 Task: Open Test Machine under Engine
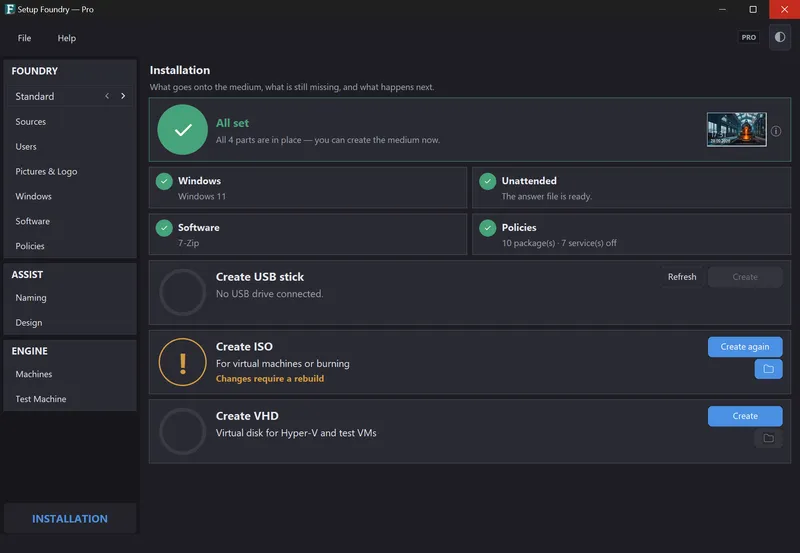(x=70, y=399)
